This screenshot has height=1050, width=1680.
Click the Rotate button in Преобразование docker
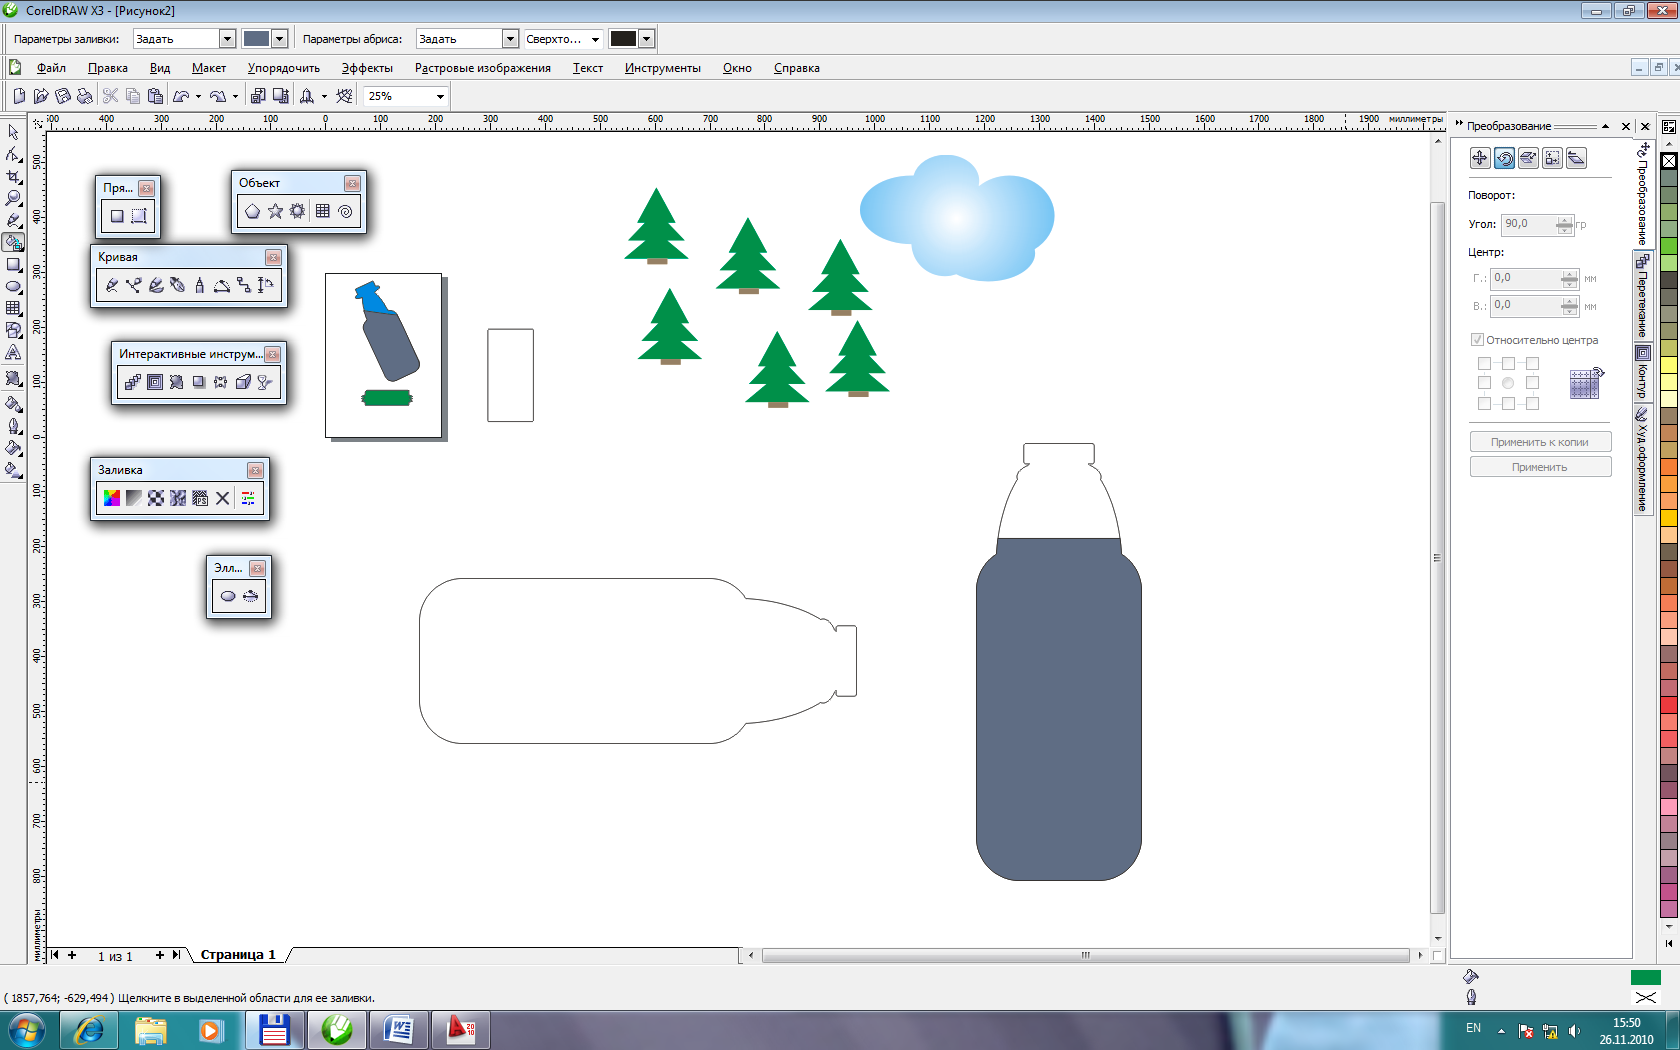[1504, 158]
